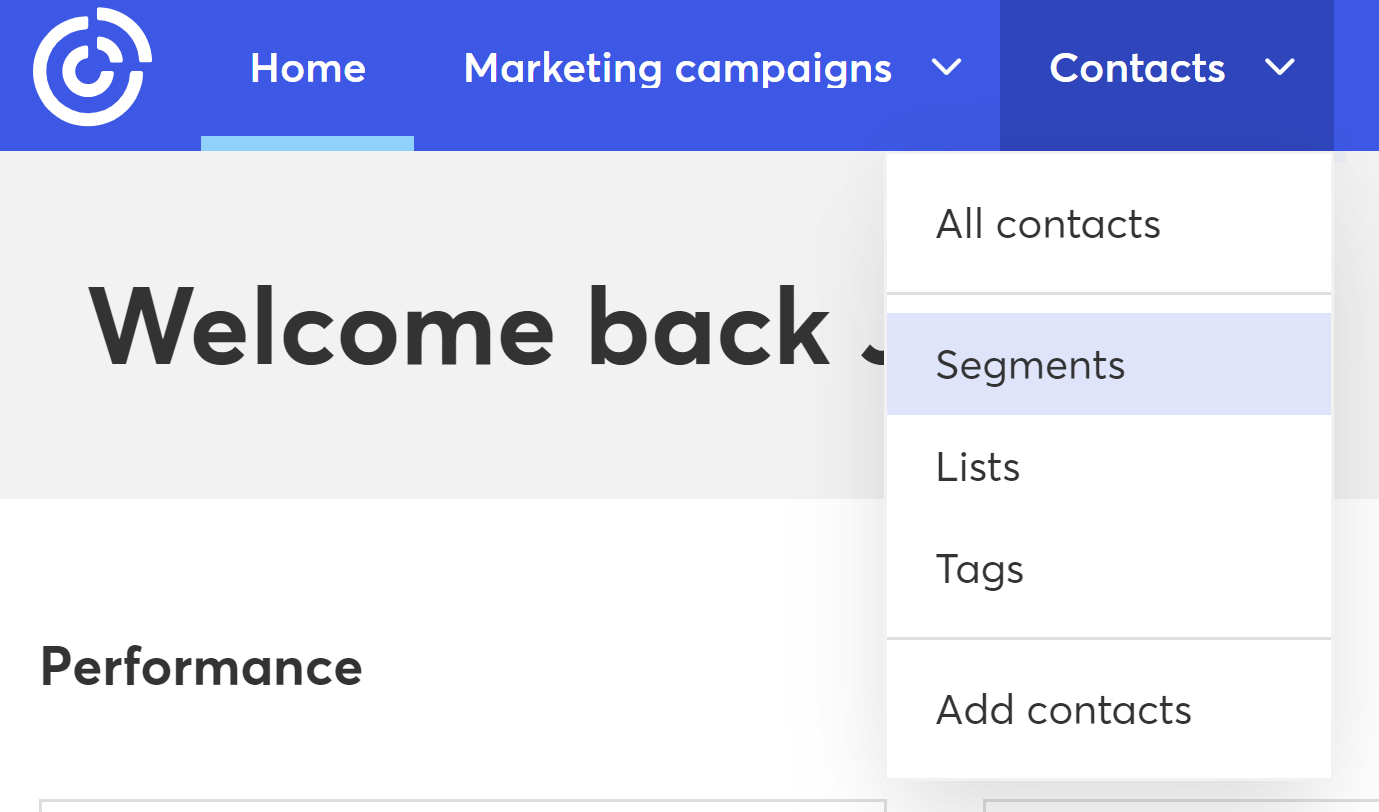Select the Tags menu option
The height and width of the screenshot is (812, 1379).
979,569
